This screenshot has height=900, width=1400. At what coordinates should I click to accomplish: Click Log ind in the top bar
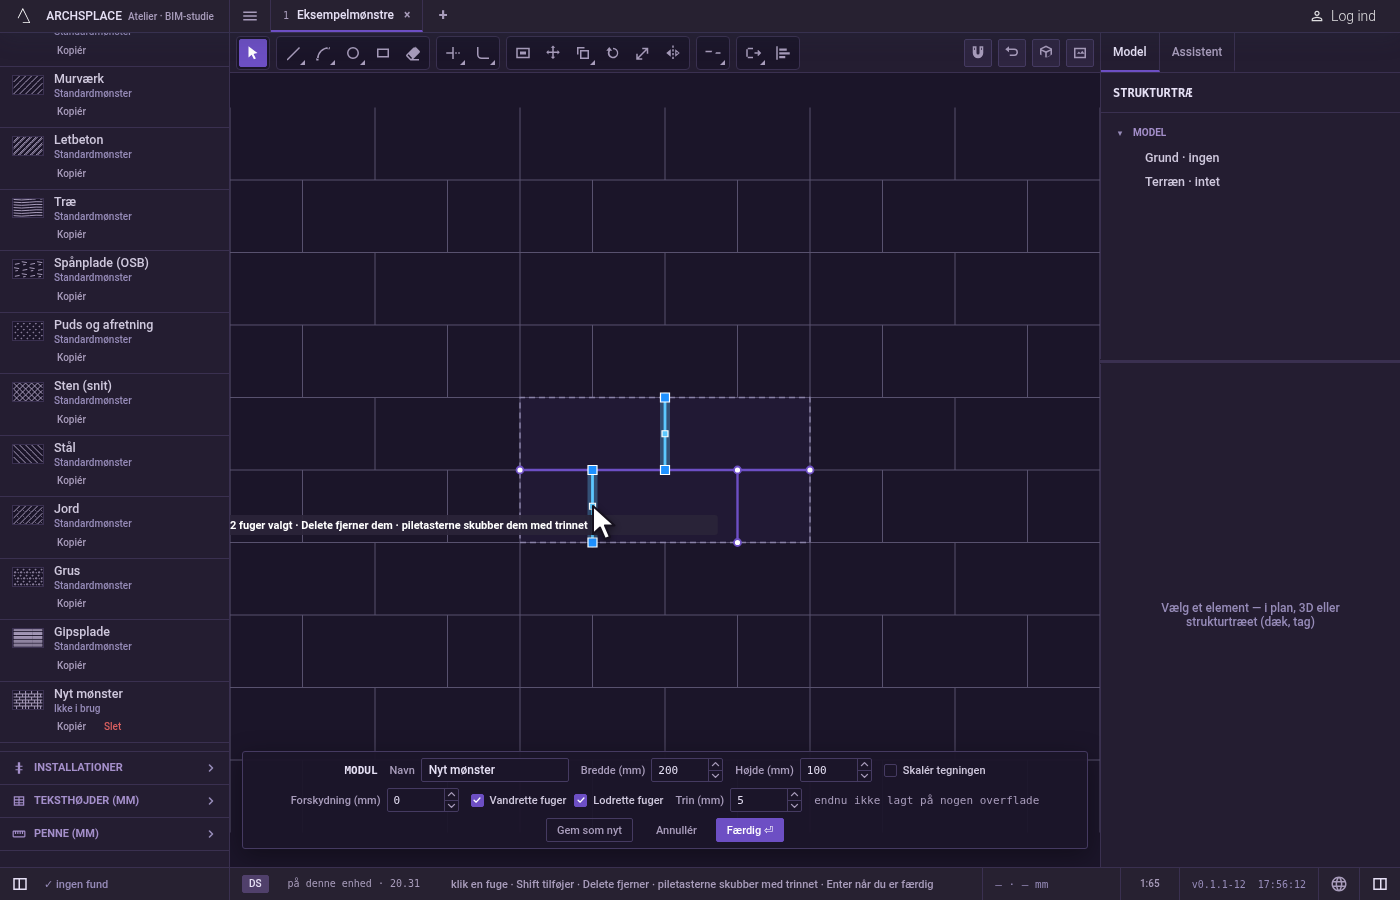(1343, 16)
